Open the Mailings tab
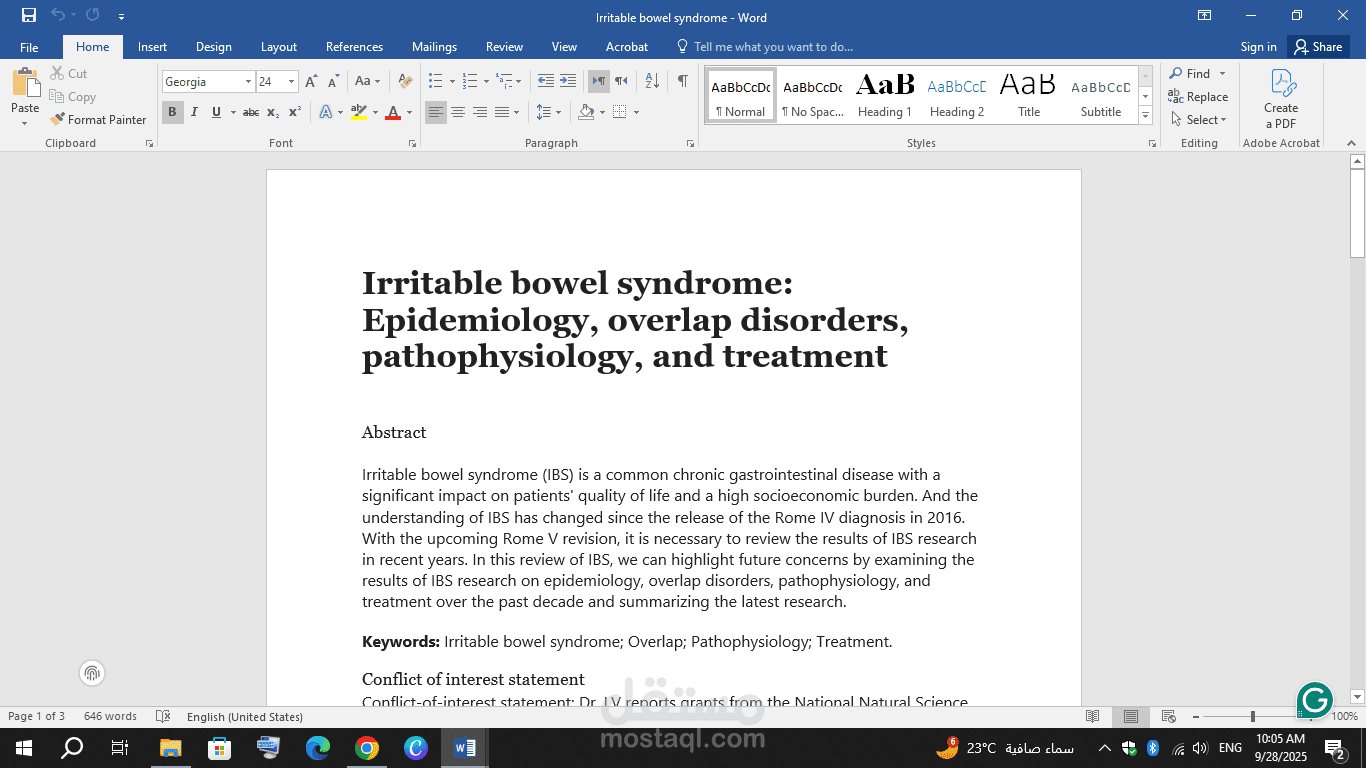The height and width of the screenshot is (768, 1366). coord(434,46)
